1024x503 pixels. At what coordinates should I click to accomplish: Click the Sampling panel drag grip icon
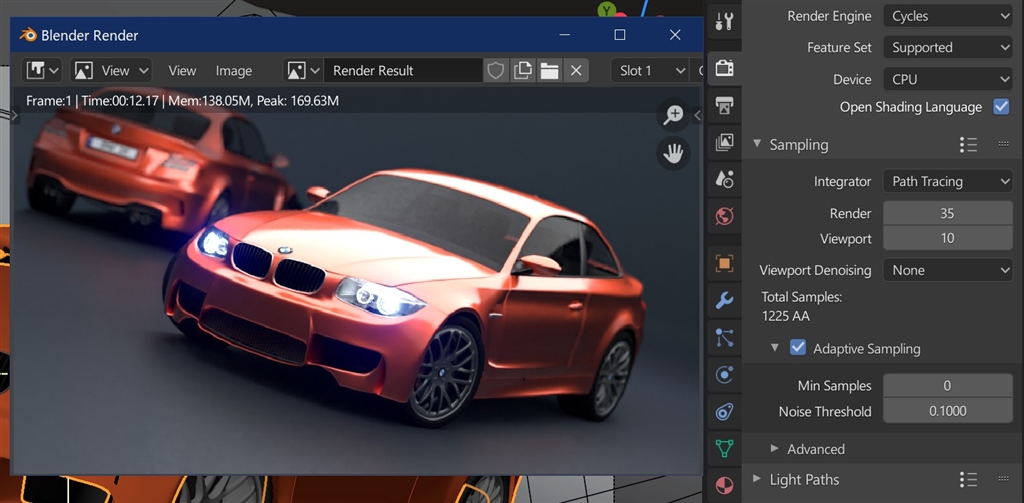tap(1004, 144)
